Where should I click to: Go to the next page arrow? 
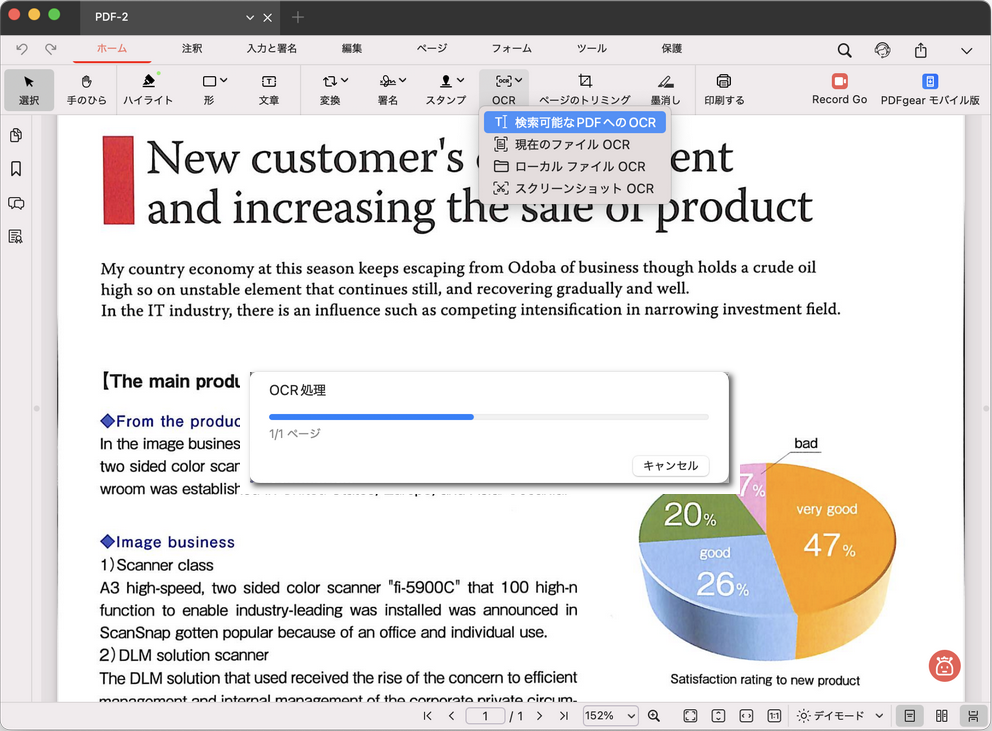coord(539,716)
